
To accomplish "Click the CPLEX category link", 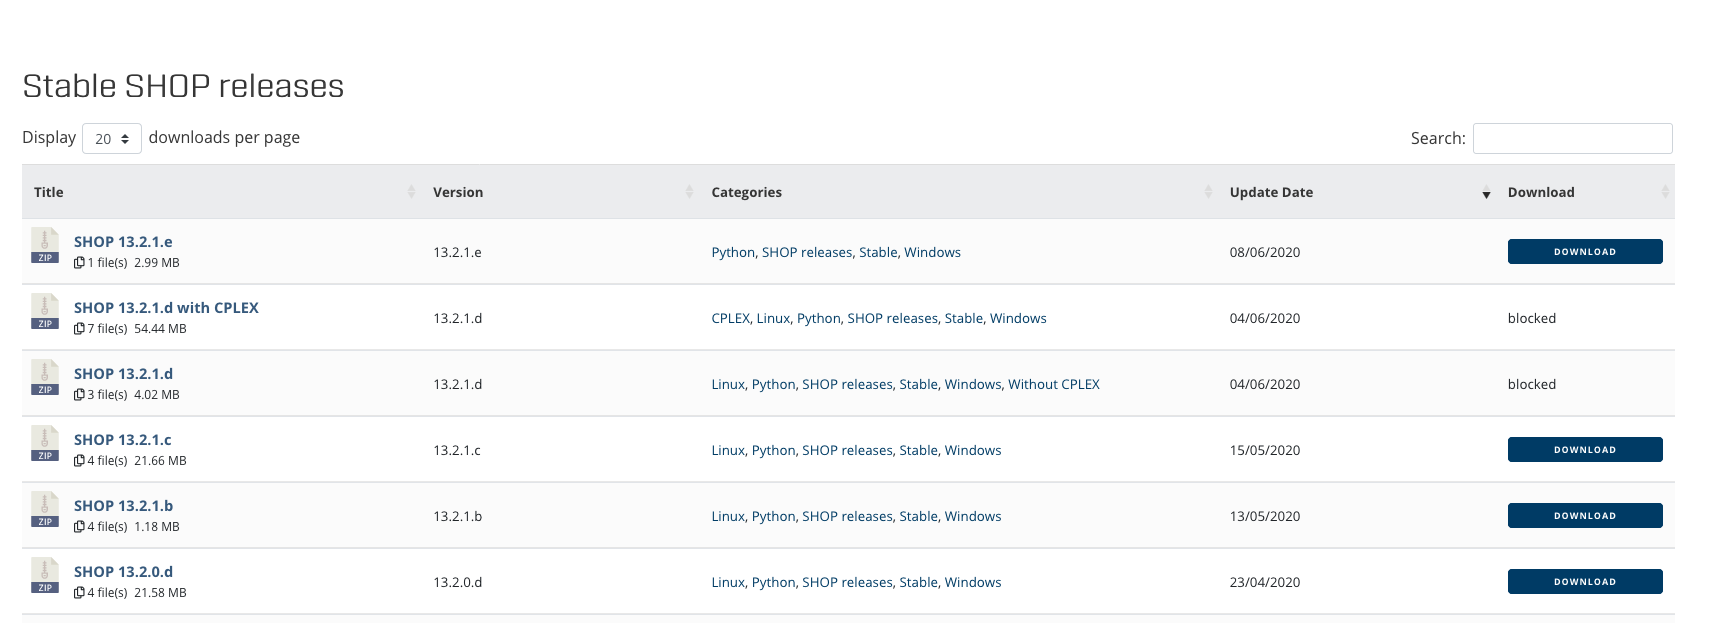I will click(731, 319).
